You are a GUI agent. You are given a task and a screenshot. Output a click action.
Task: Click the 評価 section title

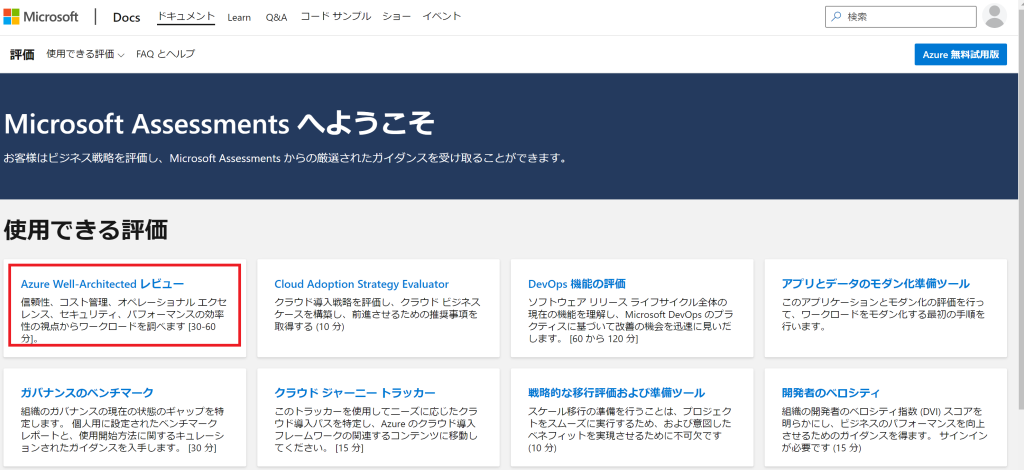coord(22,54)
